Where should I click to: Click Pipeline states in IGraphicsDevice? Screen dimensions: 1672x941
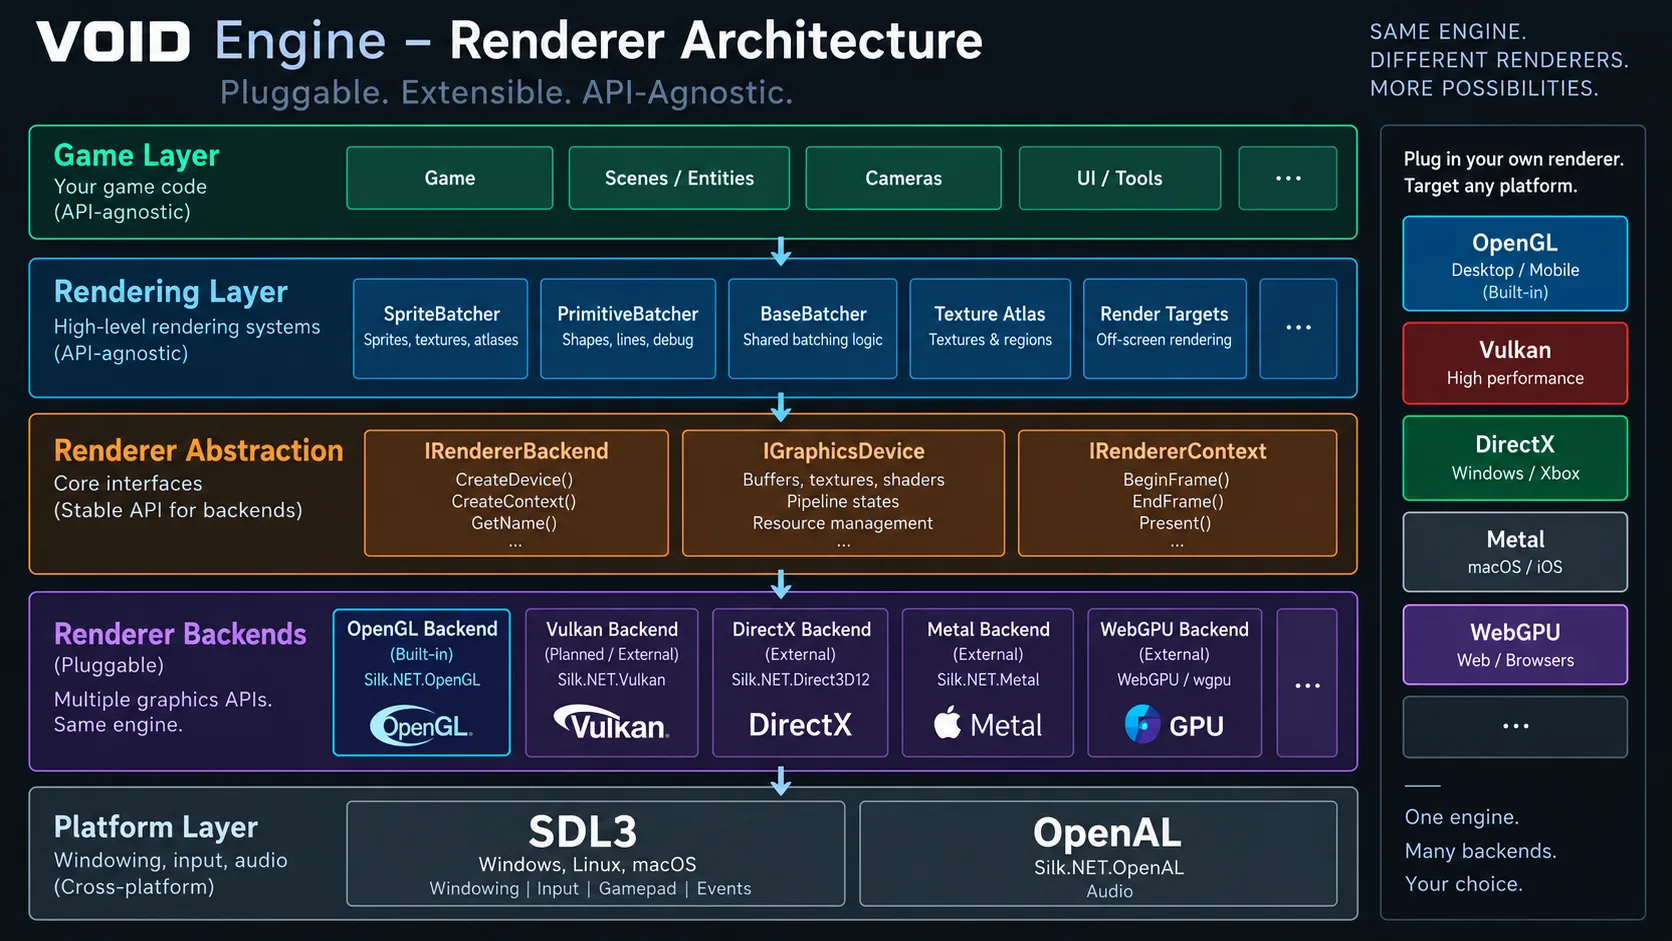tap(842, 502)
